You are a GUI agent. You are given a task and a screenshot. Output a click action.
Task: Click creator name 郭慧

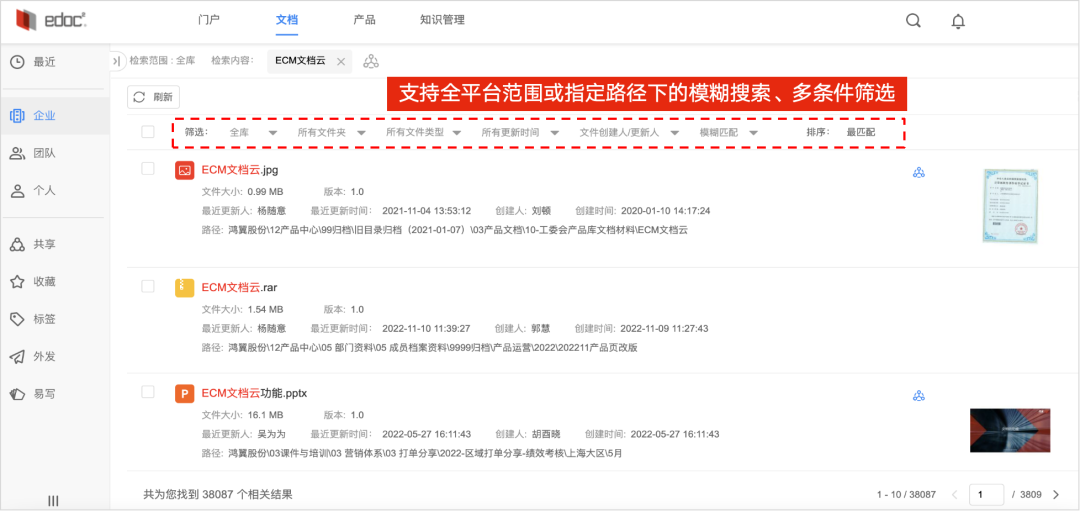click(x=541, y=328)
